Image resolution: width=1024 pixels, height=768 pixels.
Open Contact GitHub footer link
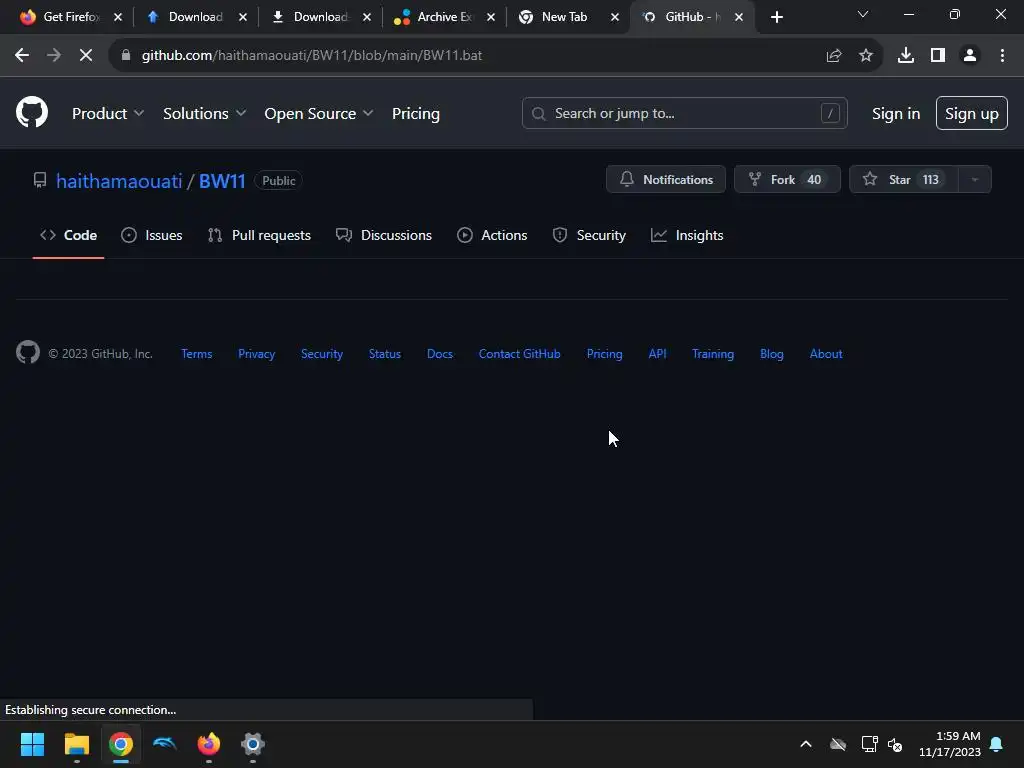tap(520, 354)
